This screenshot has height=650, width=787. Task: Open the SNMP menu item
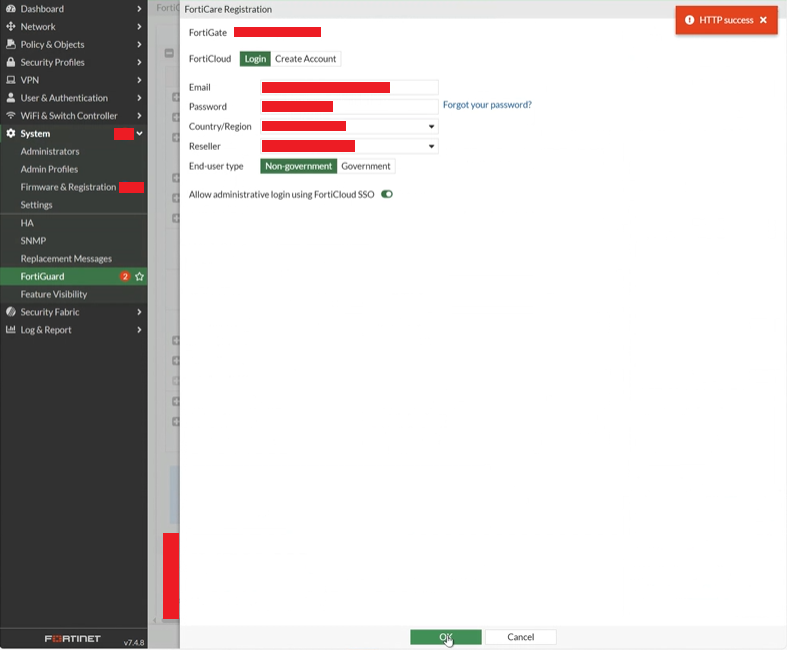(74, 240)
